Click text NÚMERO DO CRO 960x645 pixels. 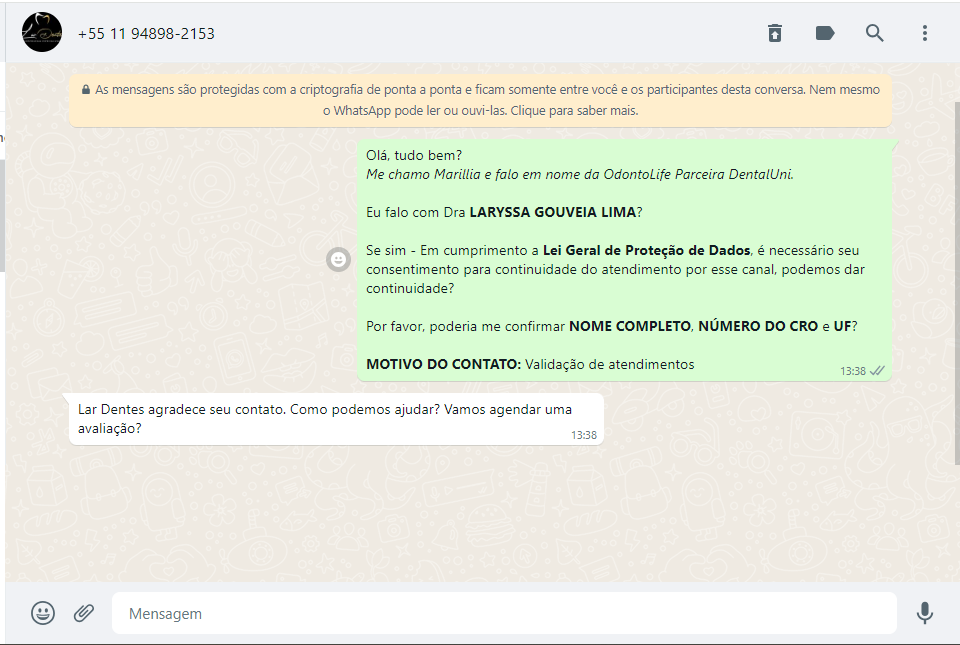[x=758, y=326]
